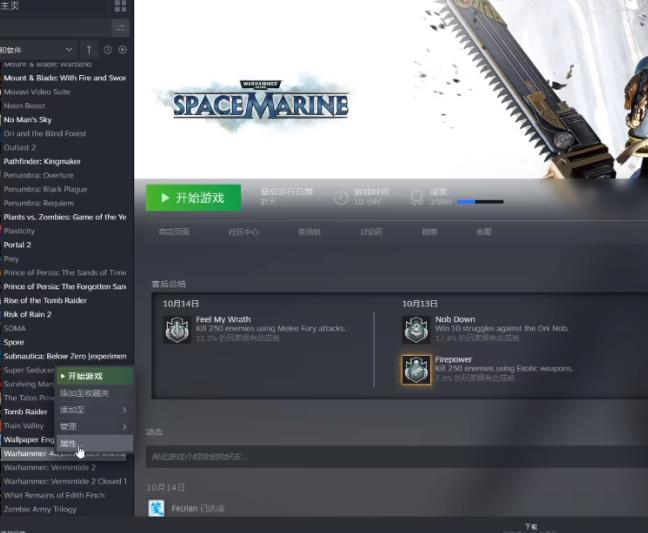Select Portal 2 in library
Viewport: 648px width, 533px height.
[17, 245]
